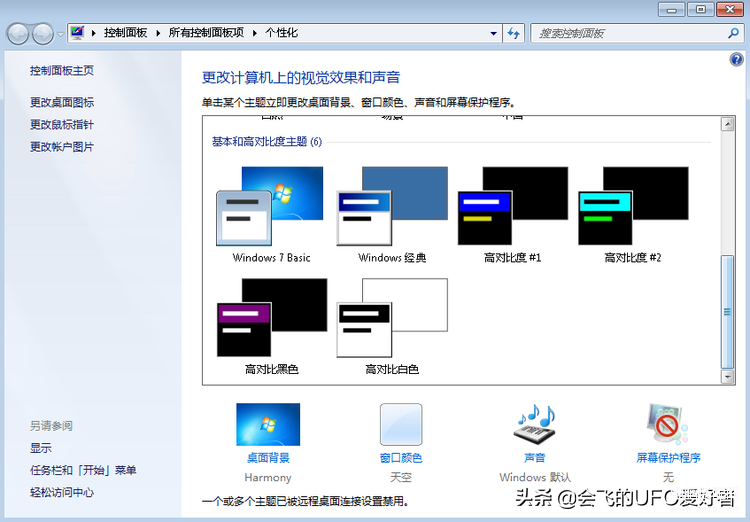The image size is (750, 522).
Task: Select the Windows 7 Basic theme
Action: [x=271, y=215]
